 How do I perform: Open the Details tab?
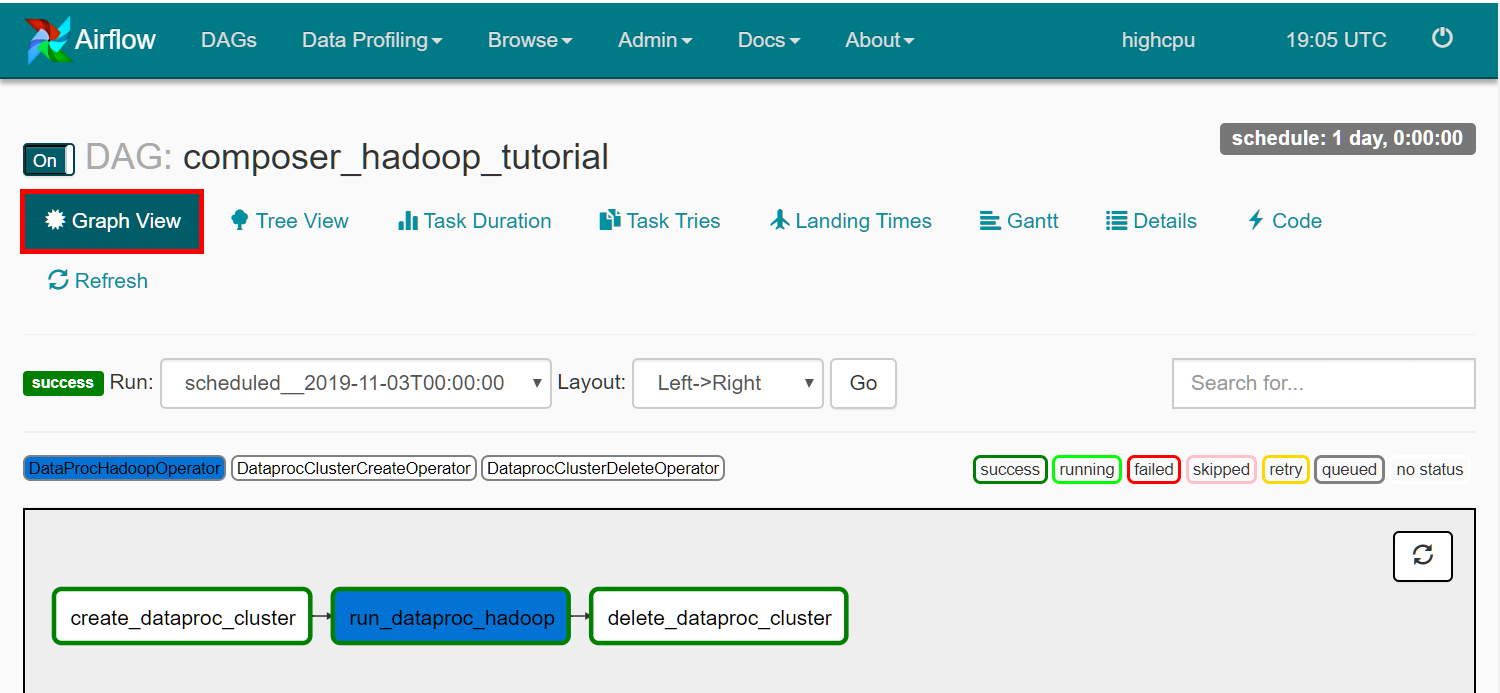pyautogui.click(x=1151, y=221)
